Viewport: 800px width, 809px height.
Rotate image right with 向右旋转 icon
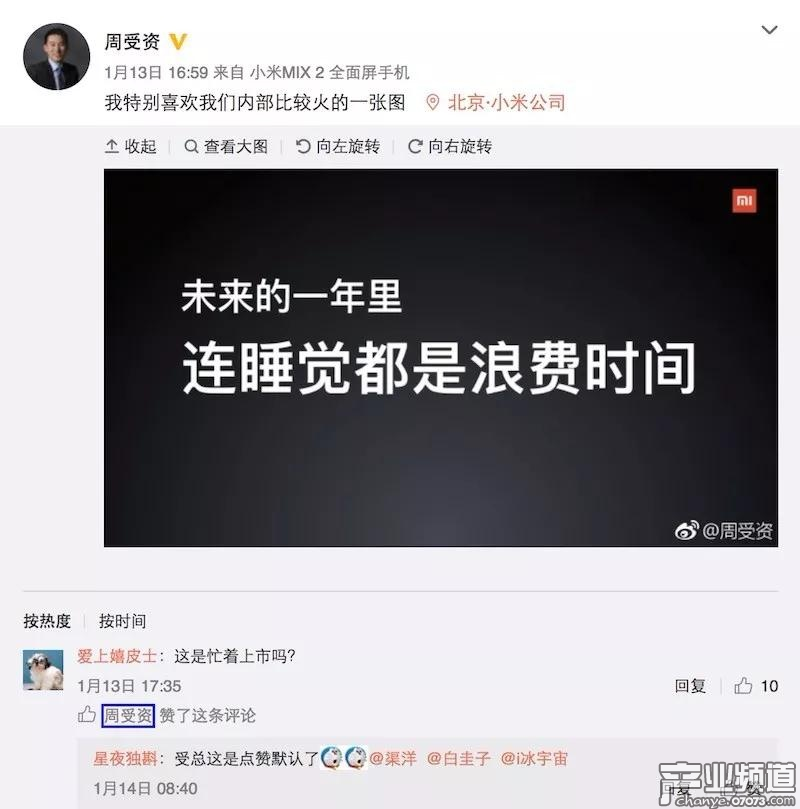point(415,147)
